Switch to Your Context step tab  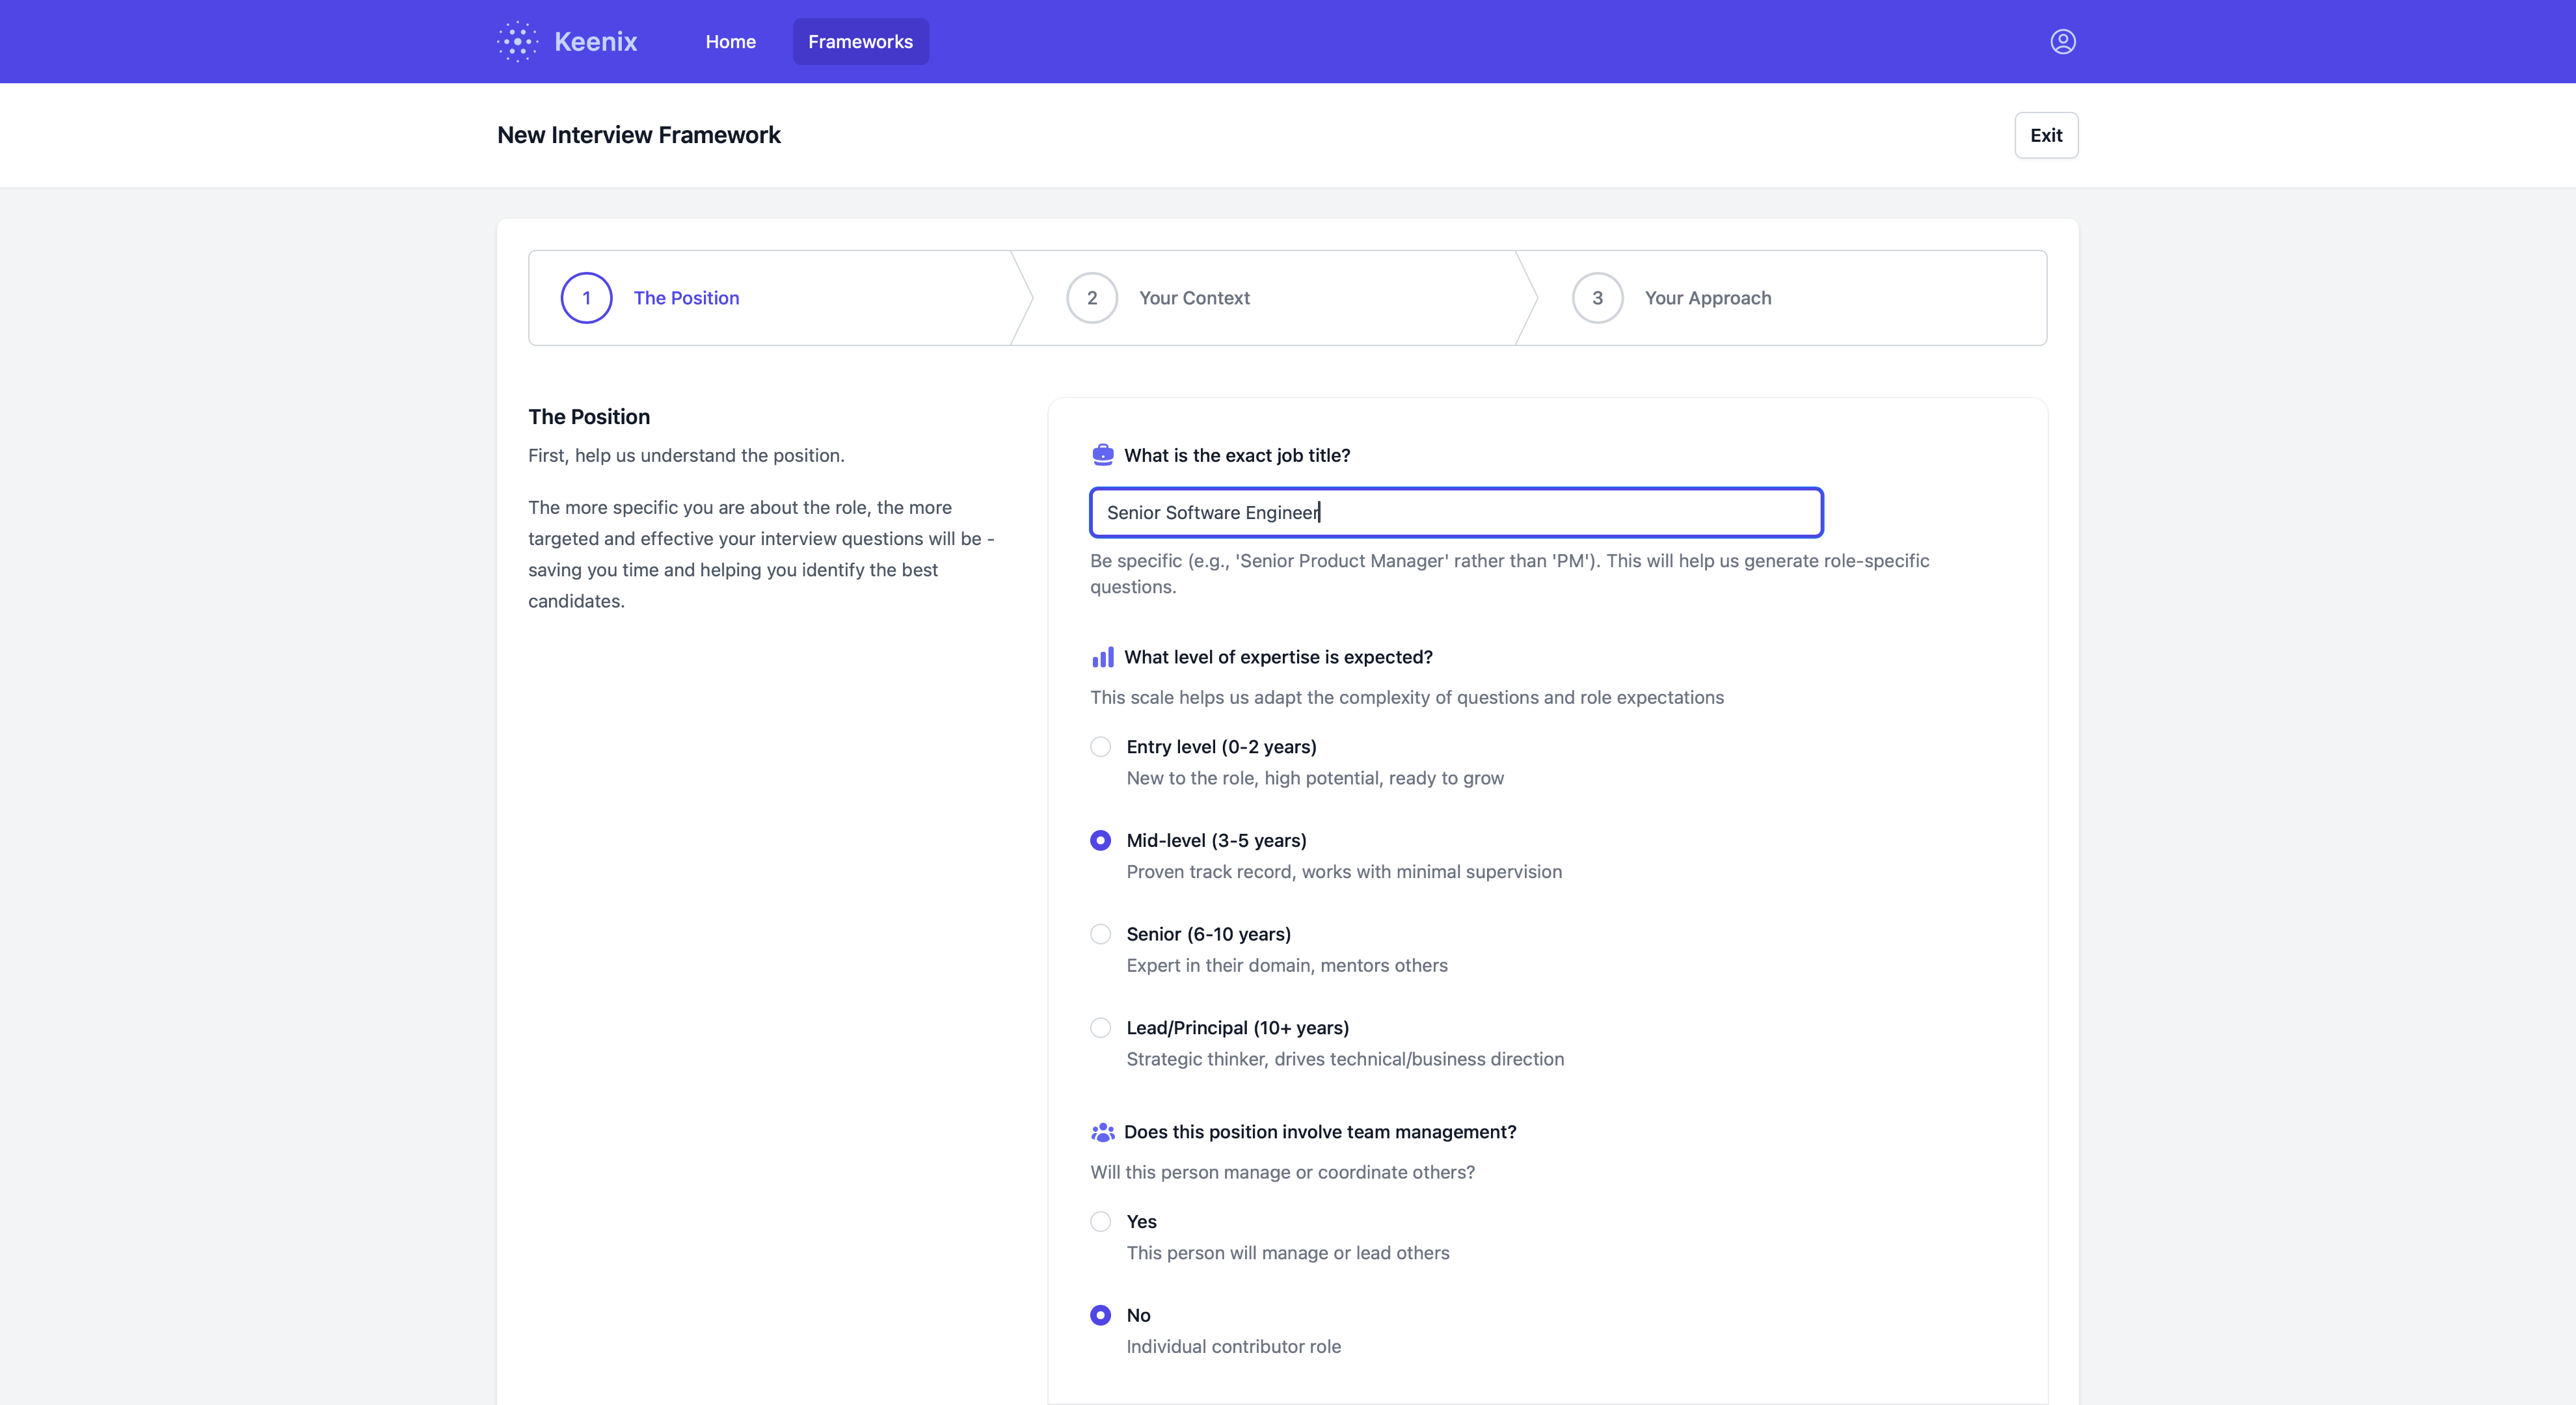coord(1194,298)
